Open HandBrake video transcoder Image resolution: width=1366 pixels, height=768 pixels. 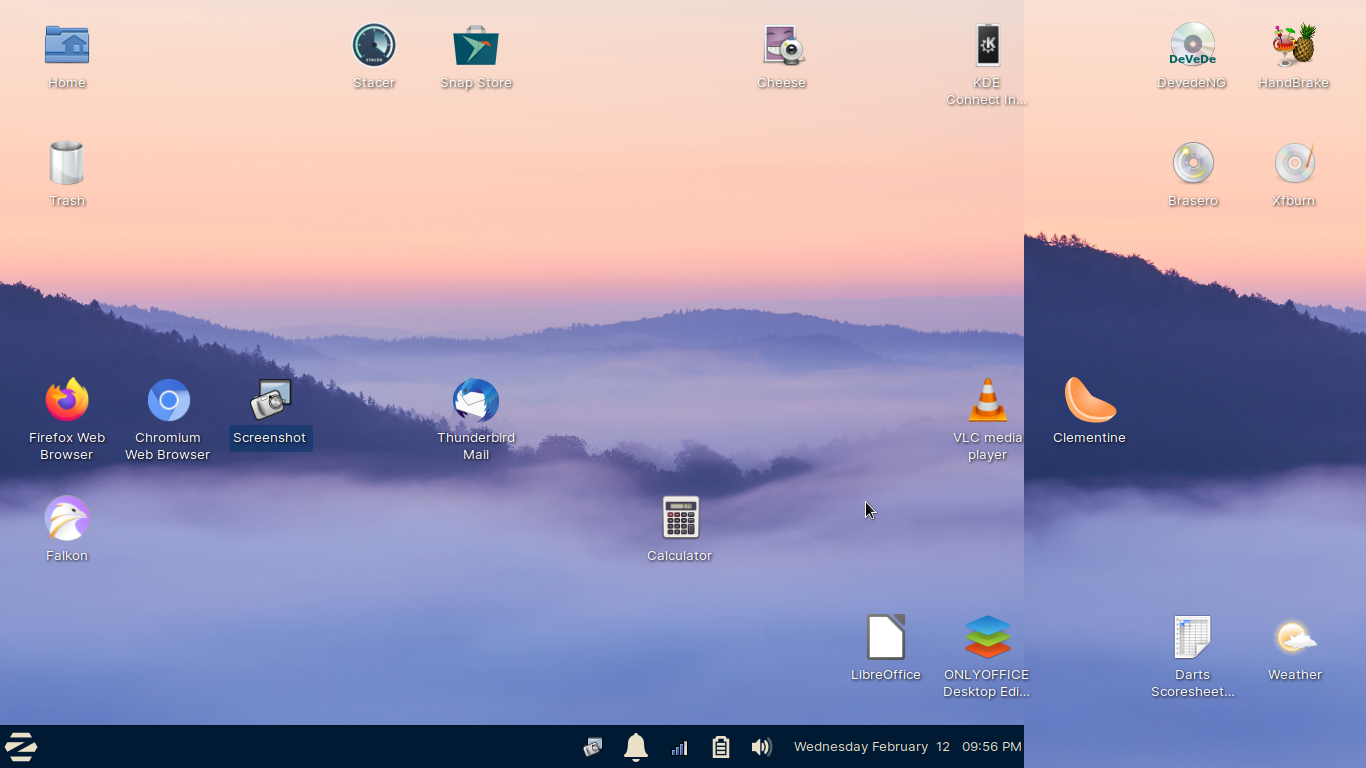pos(1294,46)
